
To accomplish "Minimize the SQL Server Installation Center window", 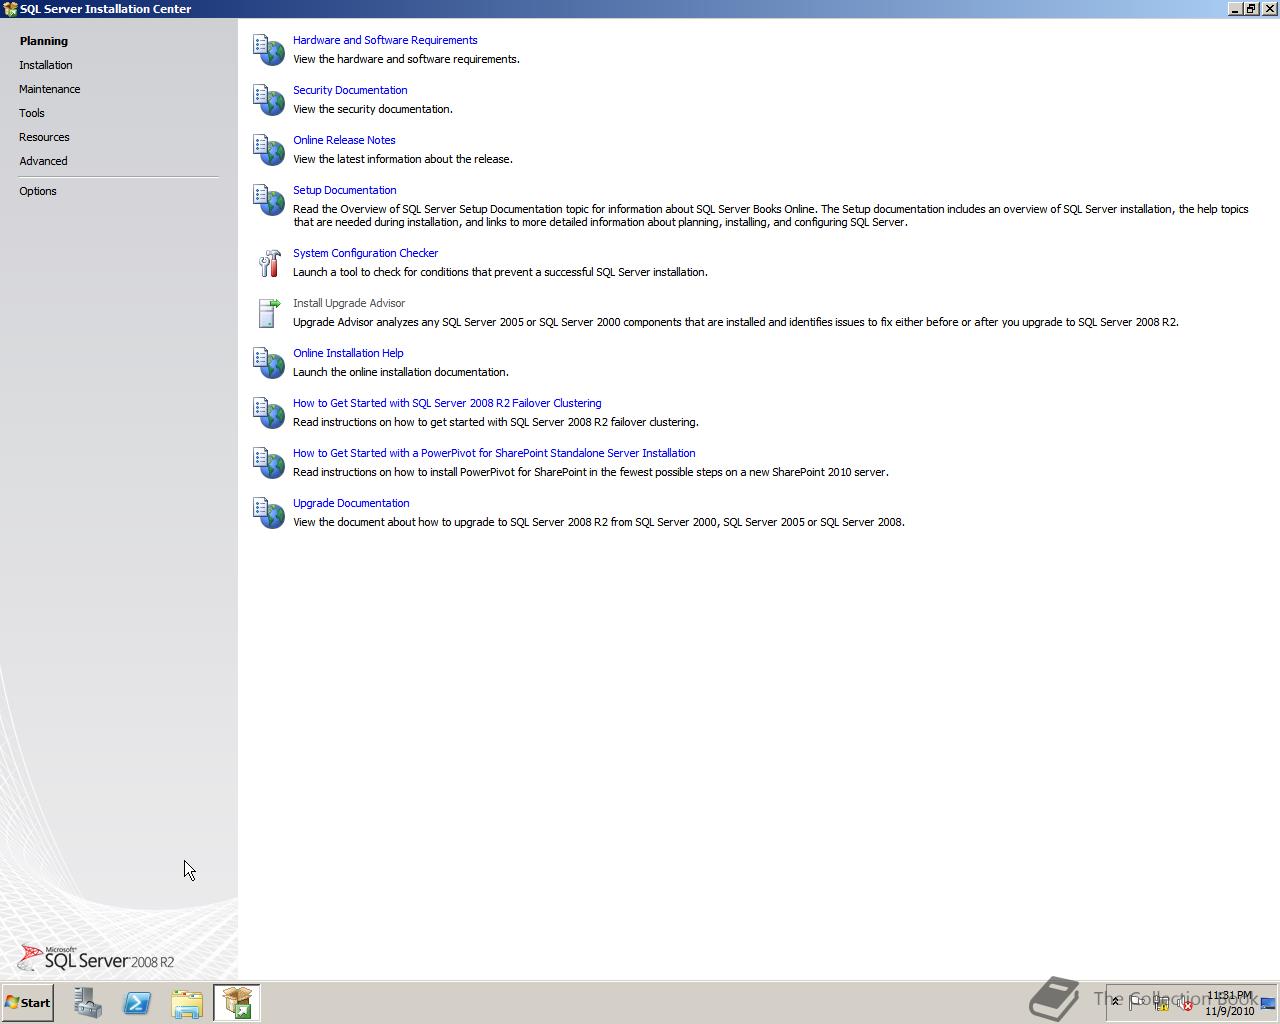I will tap(1236, 9).
